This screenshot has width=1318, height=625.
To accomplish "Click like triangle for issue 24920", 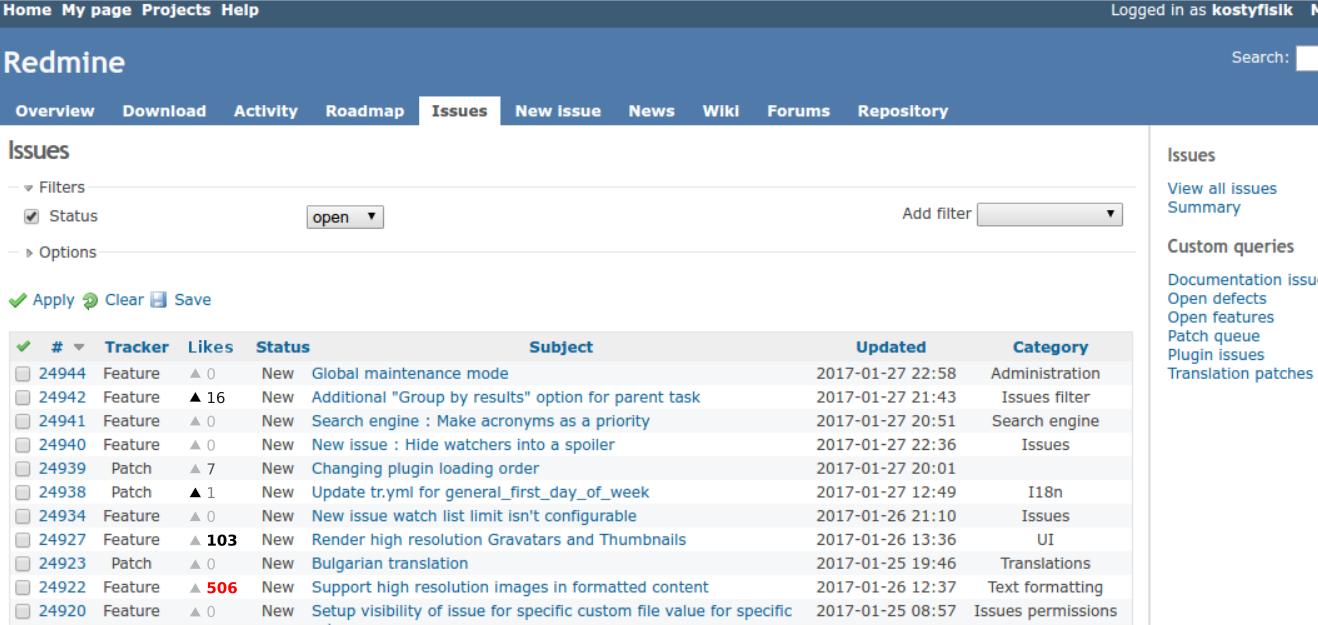I will point(195,612).
